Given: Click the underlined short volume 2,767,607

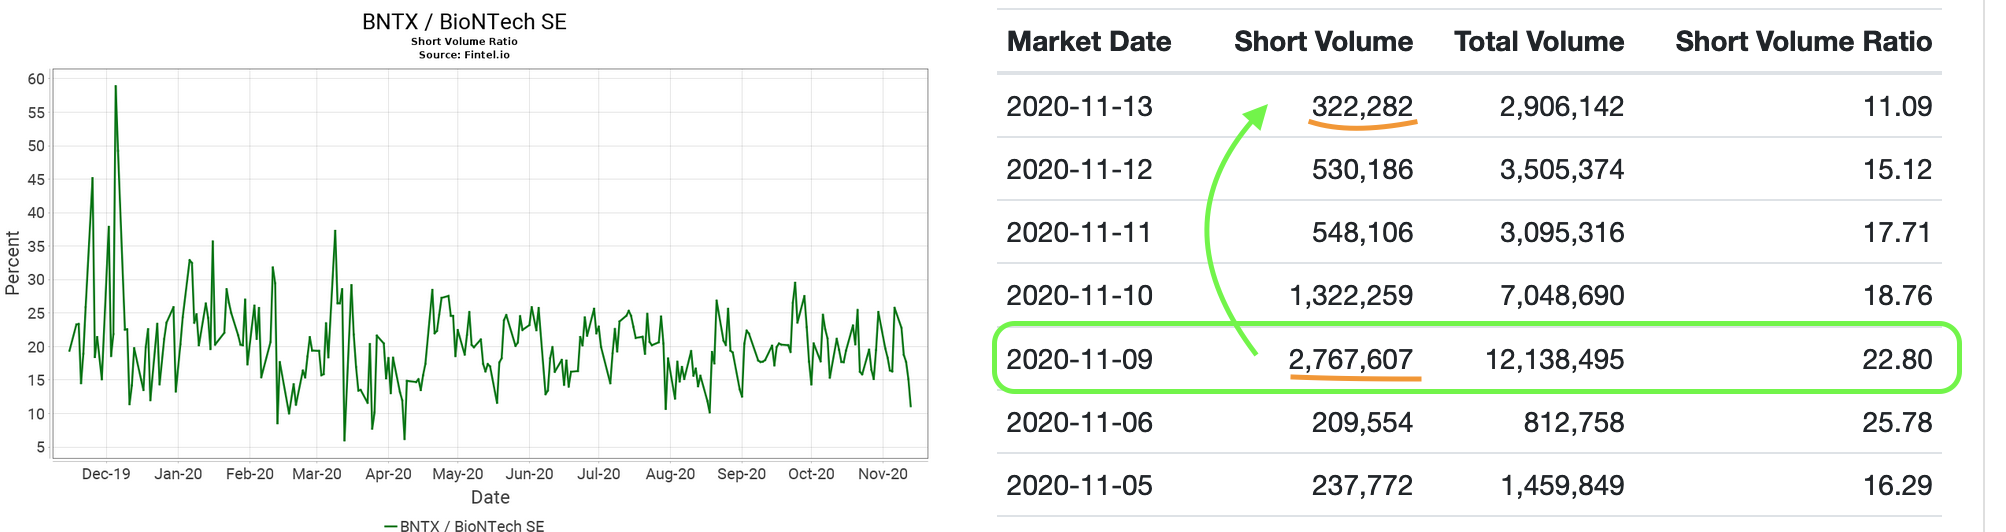Looking at the screenshot, I should click(1351, 360).
